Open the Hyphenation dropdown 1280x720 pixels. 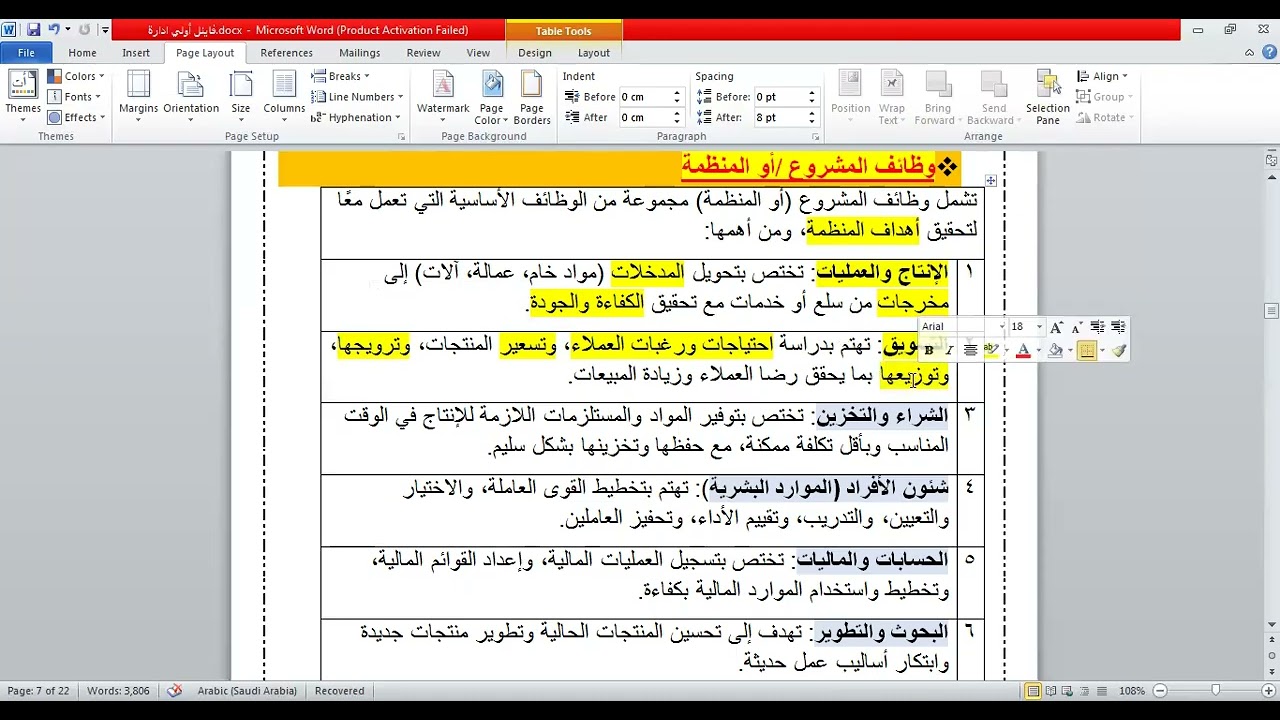click(355, 117)
